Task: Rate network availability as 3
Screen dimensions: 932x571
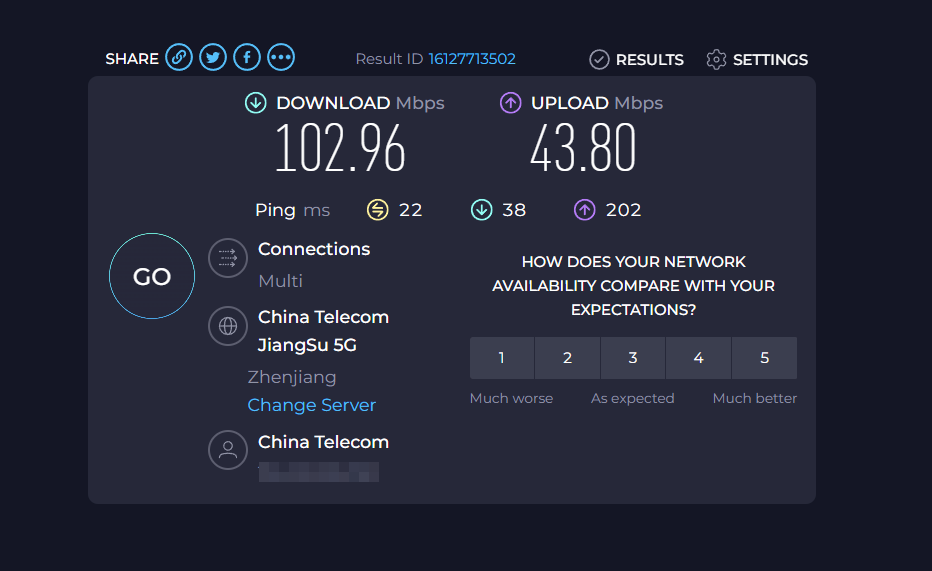Action: click(633, 358)
